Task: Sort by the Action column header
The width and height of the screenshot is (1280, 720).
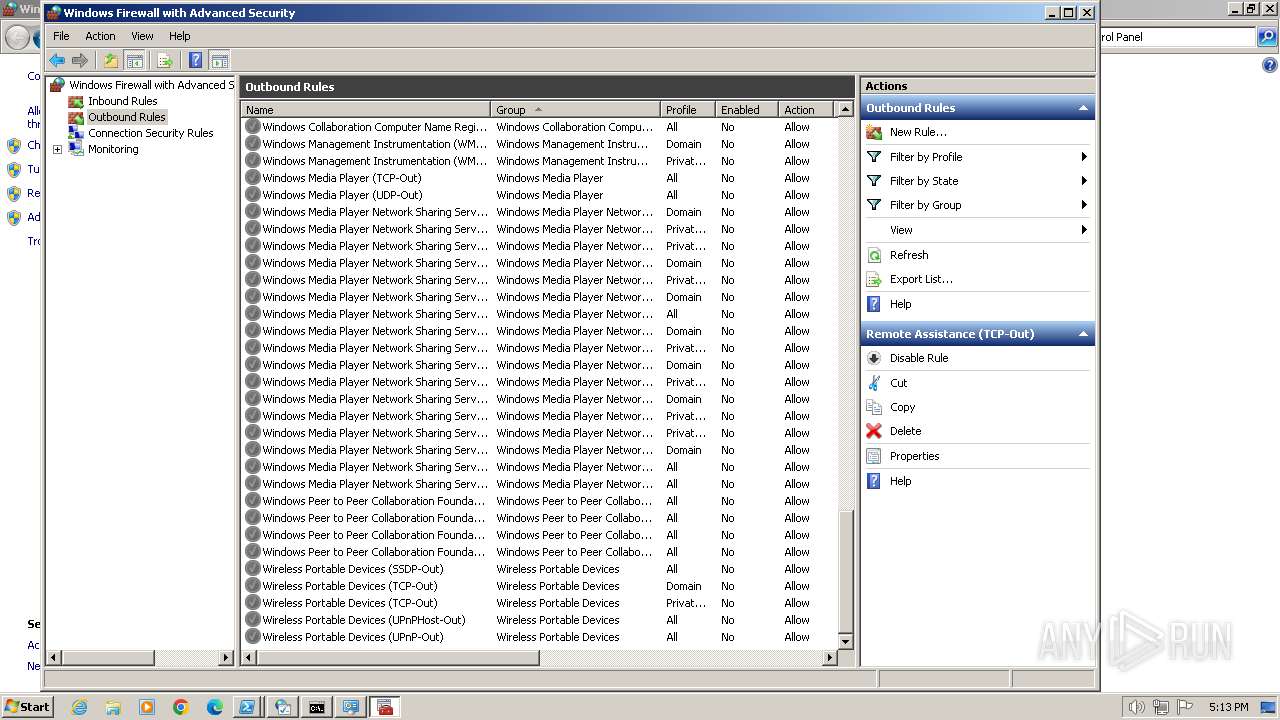Action: (806, 110)
